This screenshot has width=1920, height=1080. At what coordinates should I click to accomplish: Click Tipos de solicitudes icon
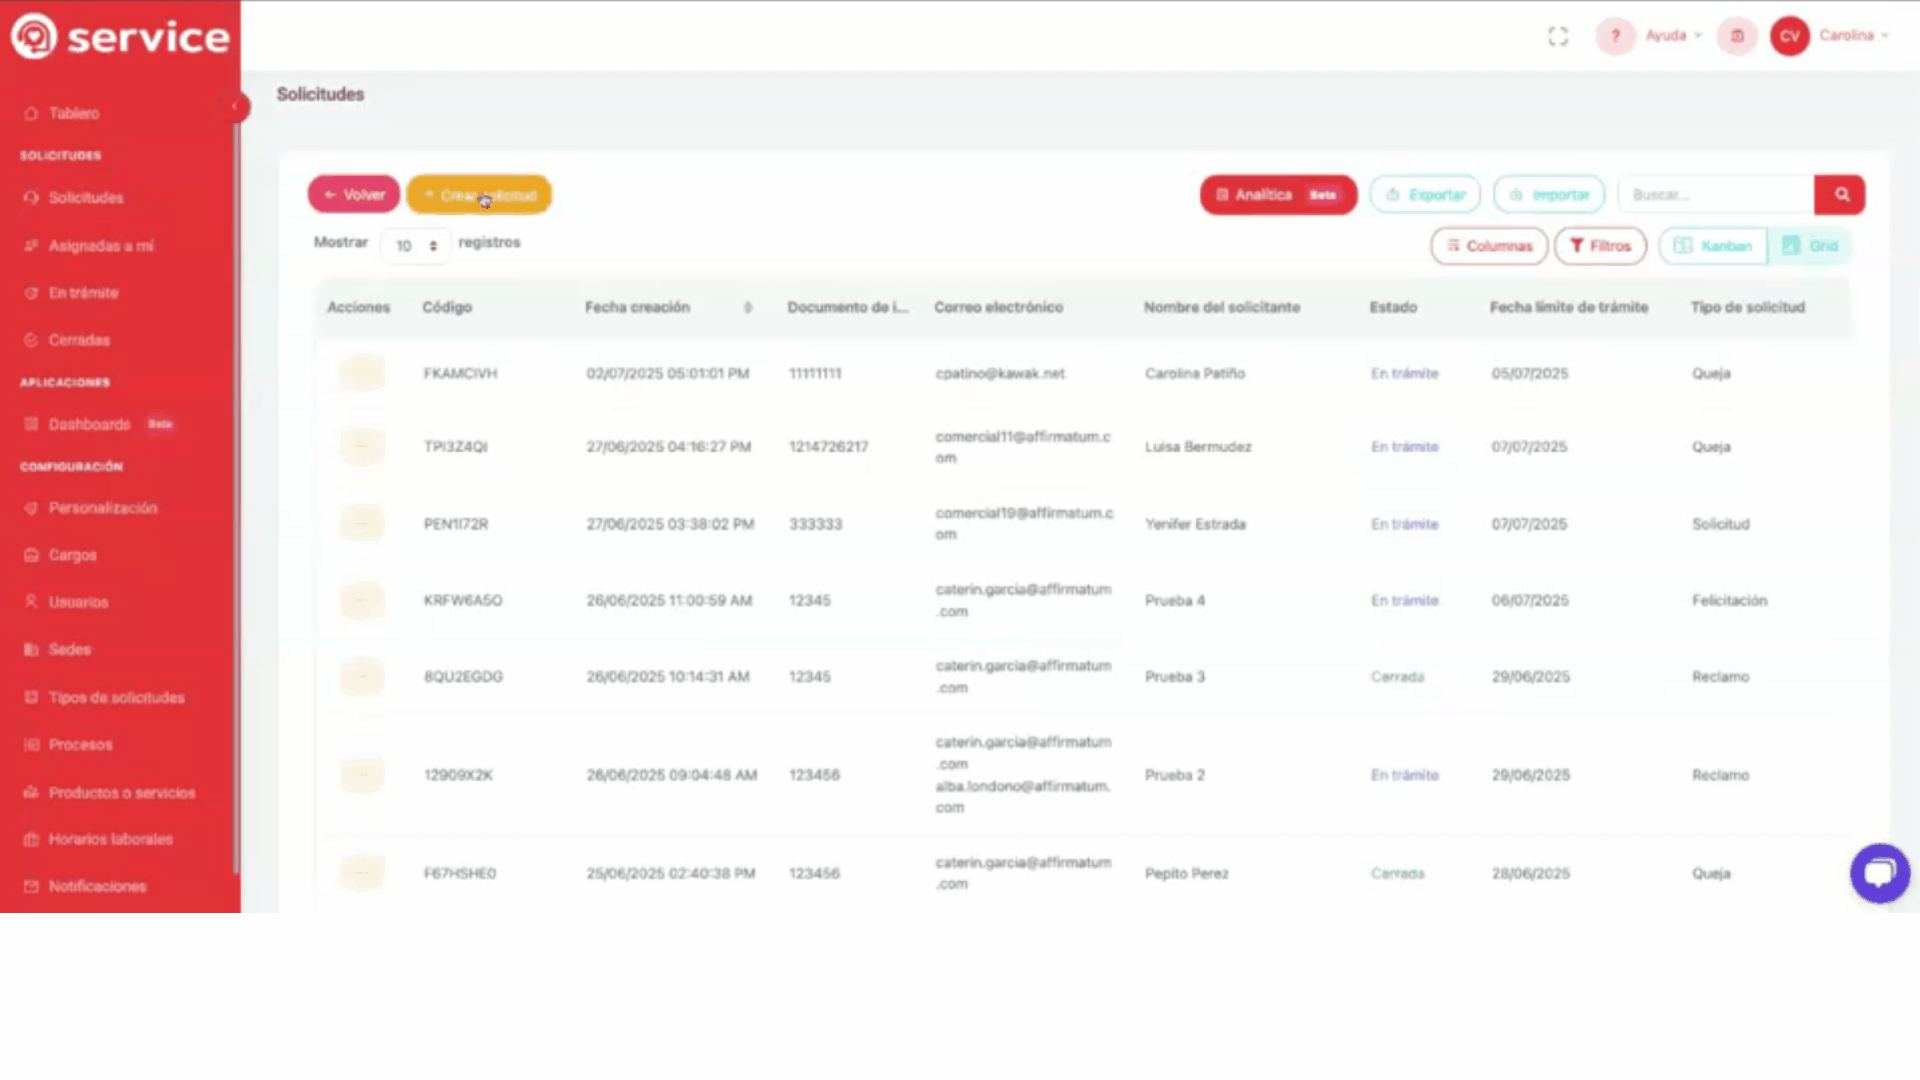coord(31,697)
